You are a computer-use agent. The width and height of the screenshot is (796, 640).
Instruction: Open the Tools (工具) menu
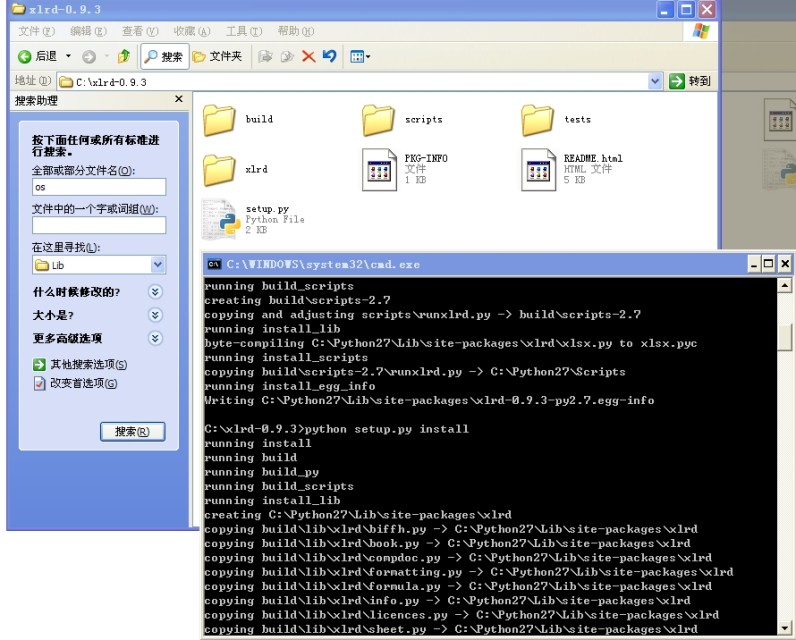click(244, 31)
